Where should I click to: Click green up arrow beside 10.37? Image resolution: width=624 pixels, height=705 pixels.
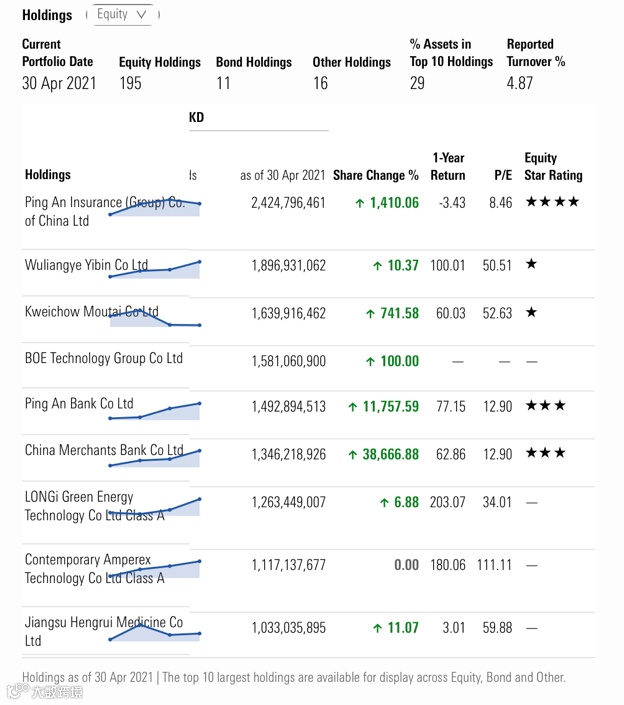click(378, 266)
